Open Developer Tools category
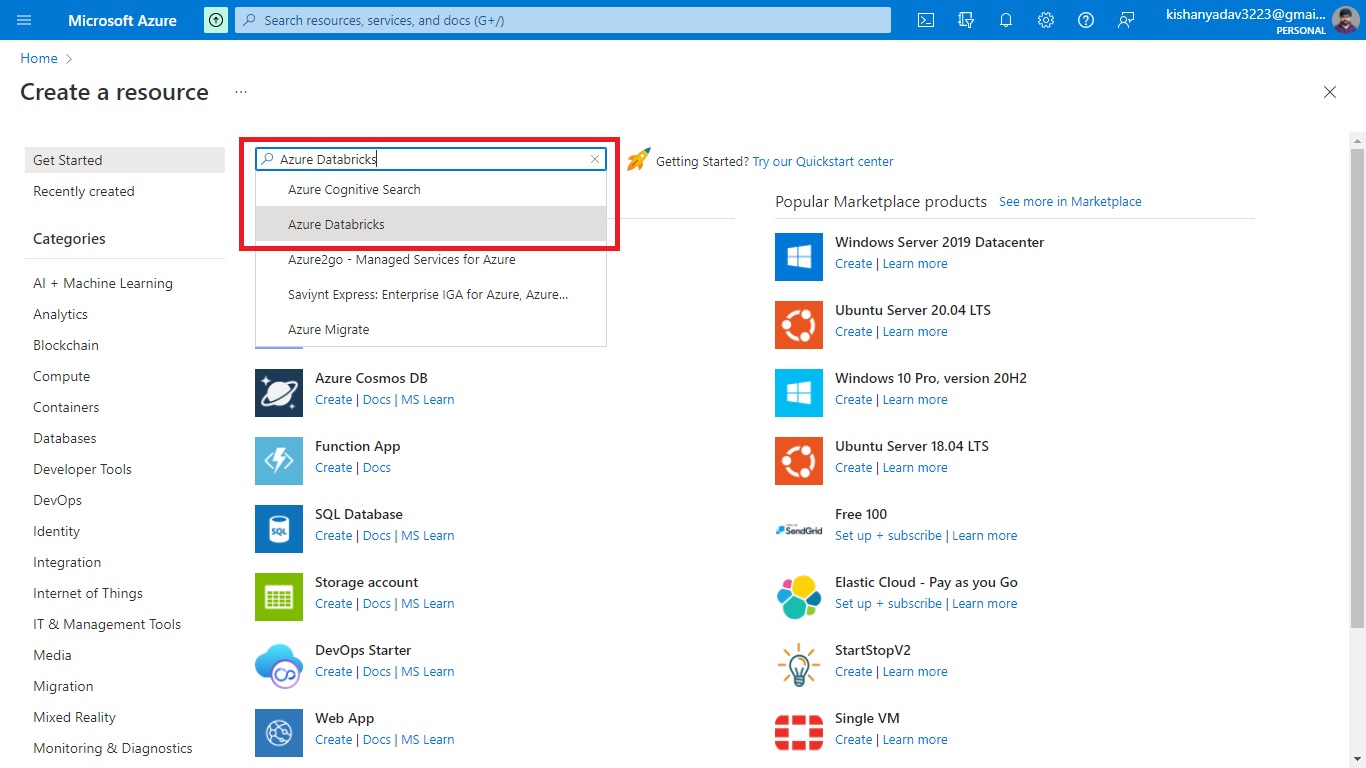Image resolution: width=1366 pixels, height=768 pixels. point(82,469)
